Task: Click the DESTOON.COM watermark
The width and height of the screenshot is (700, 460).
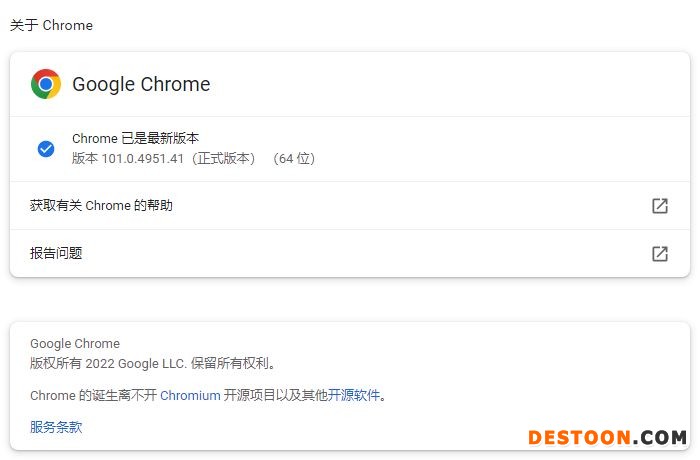Action: point(607,437)
